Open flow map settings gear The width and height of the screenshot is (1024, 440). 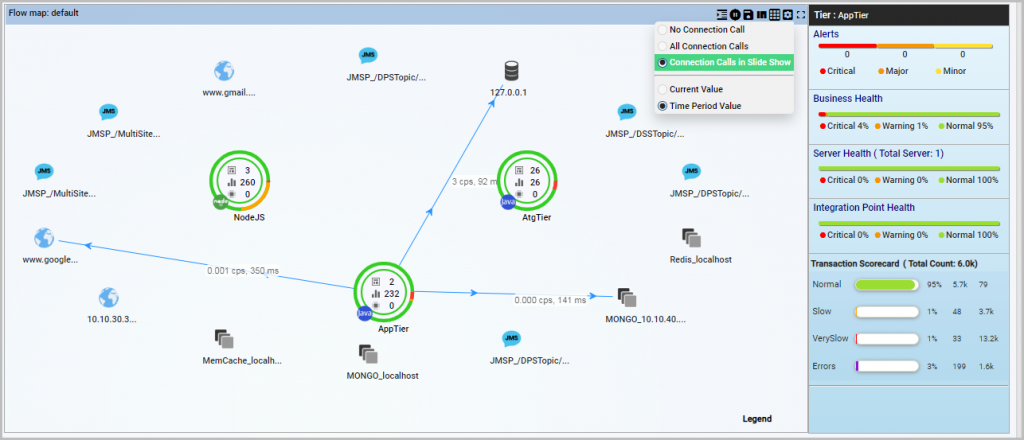788,14
